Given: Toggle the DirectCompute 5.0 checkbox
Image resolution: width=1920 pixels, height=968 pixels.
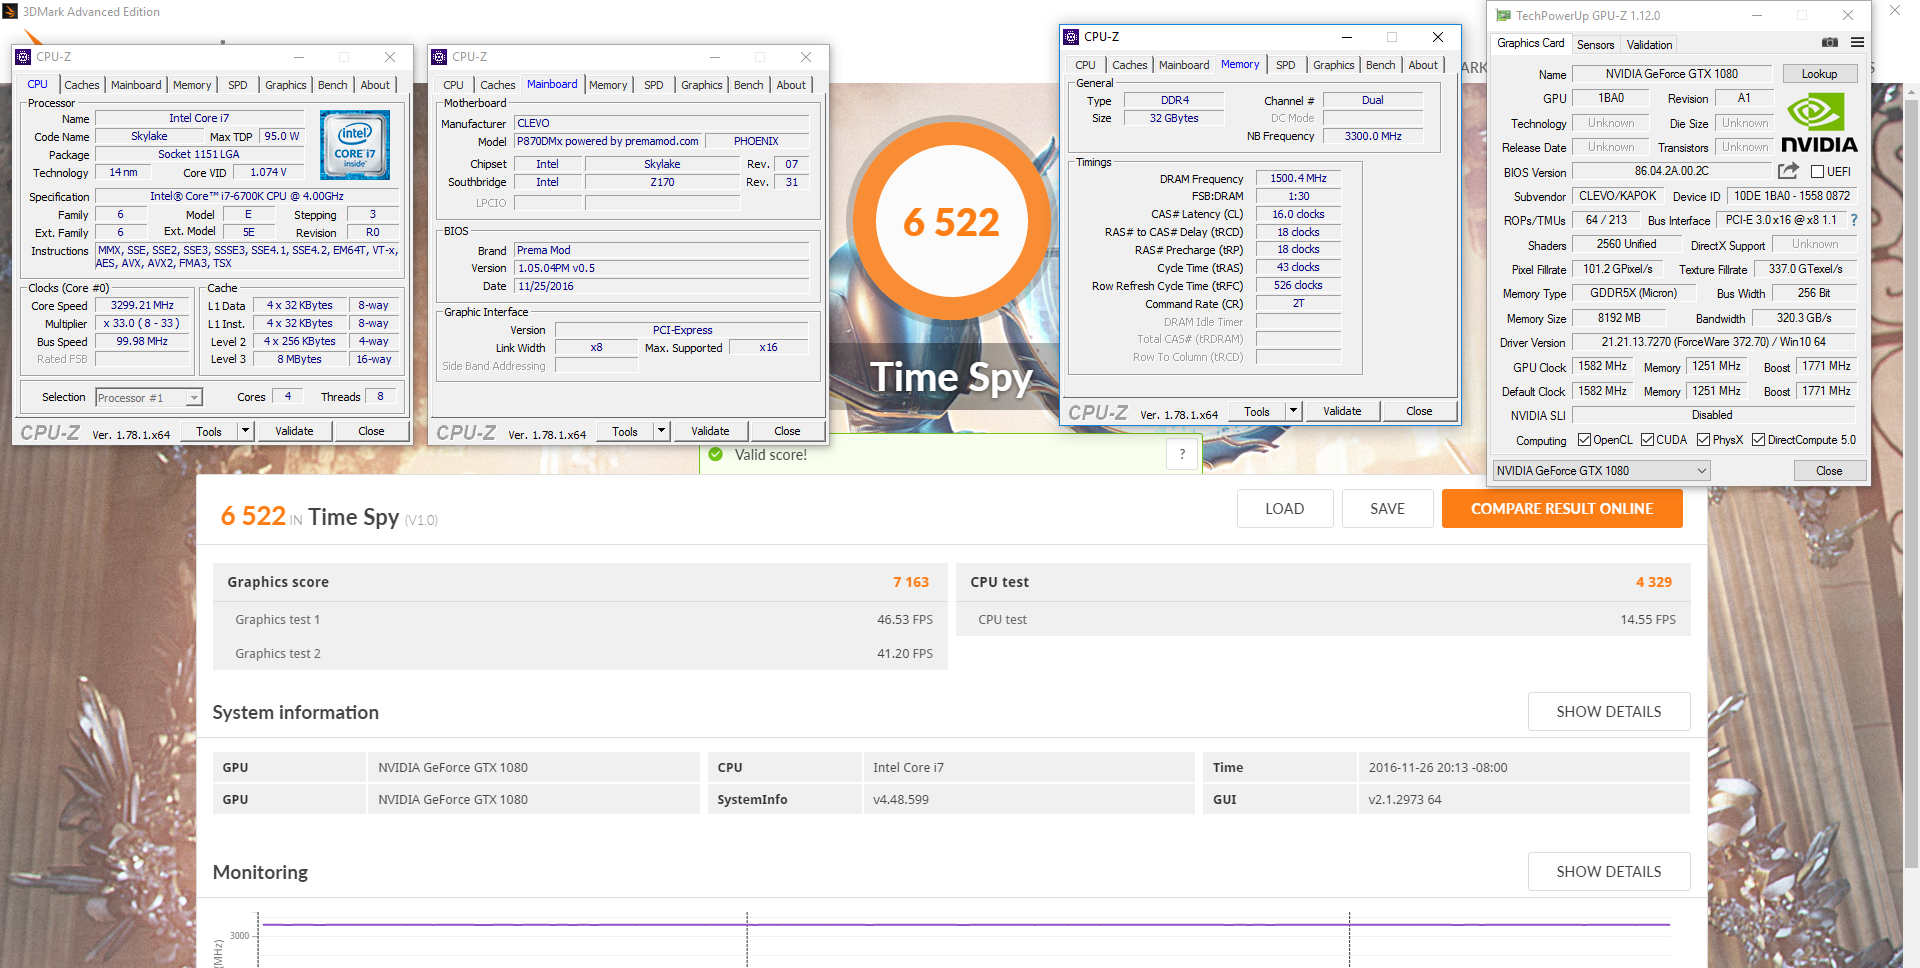Looking at the screenshot, I should [1758, 440].
